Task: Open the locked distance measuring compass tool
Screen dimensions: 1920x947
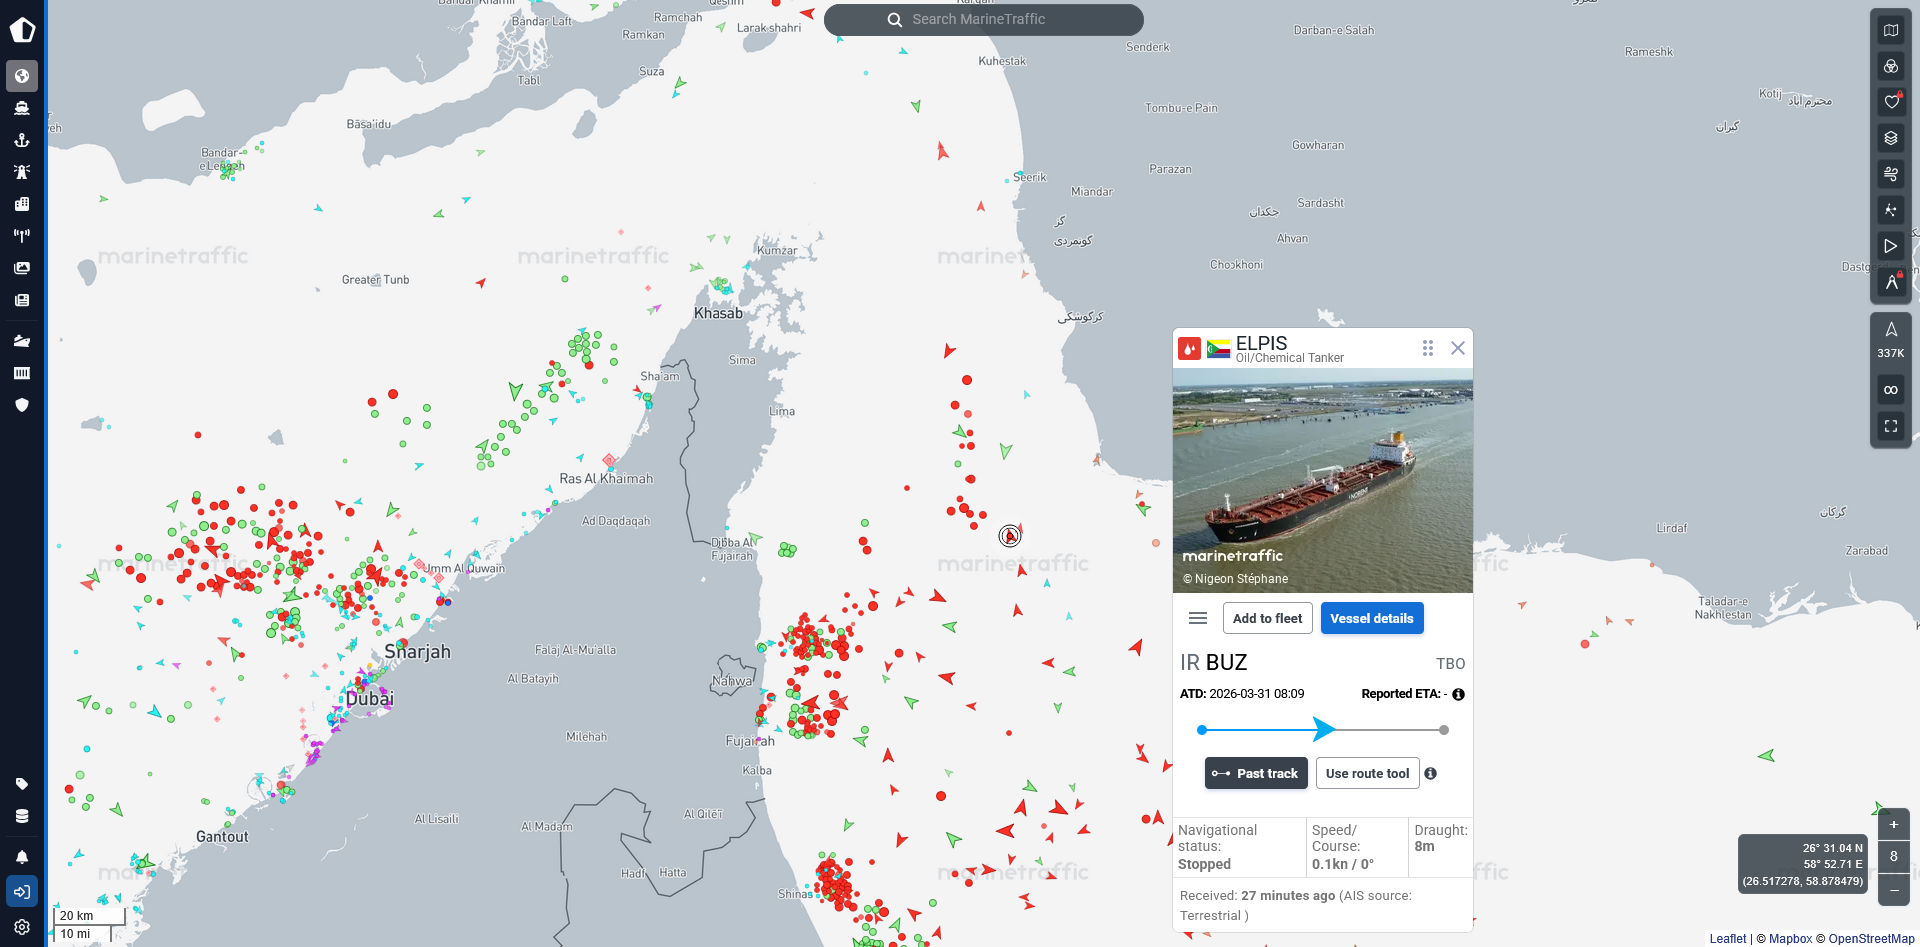Action: [1891, 282]
